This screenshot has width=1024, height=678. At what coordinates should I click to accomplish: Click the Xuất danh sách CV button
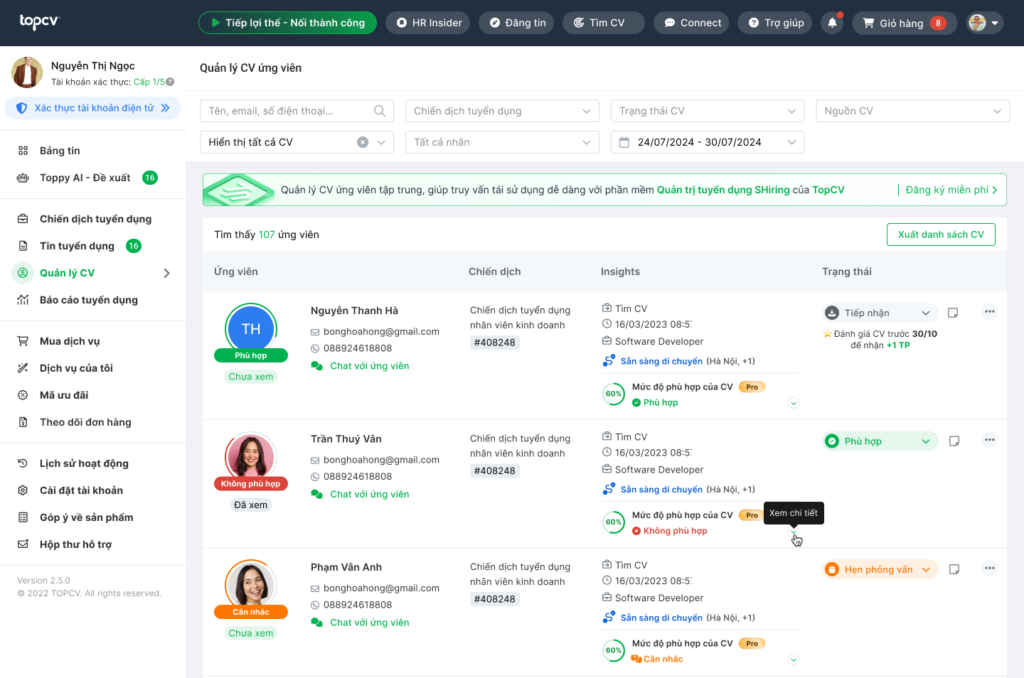940,234
